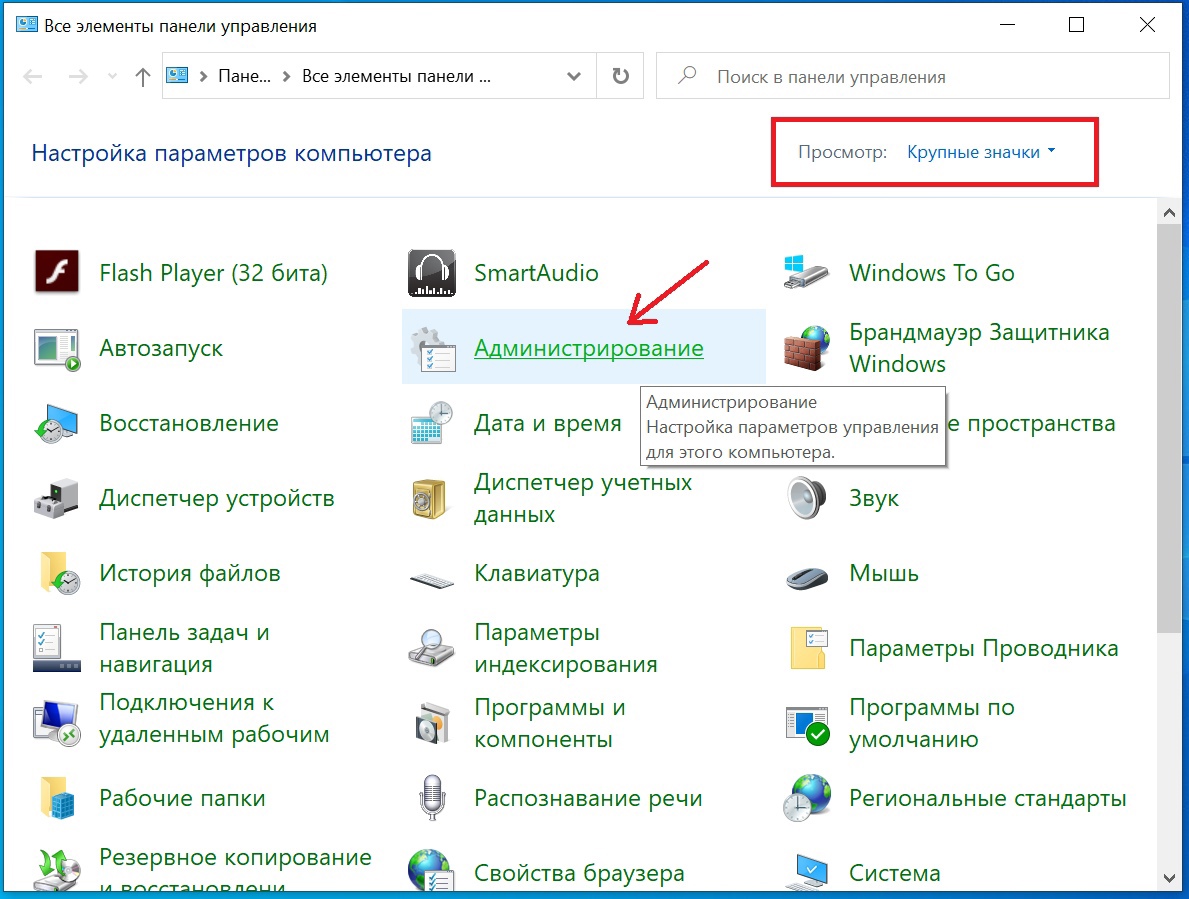This screenshot has height=899, width=1189.
Task: Open the Мышь mouse icon
Action: [806, 574]
